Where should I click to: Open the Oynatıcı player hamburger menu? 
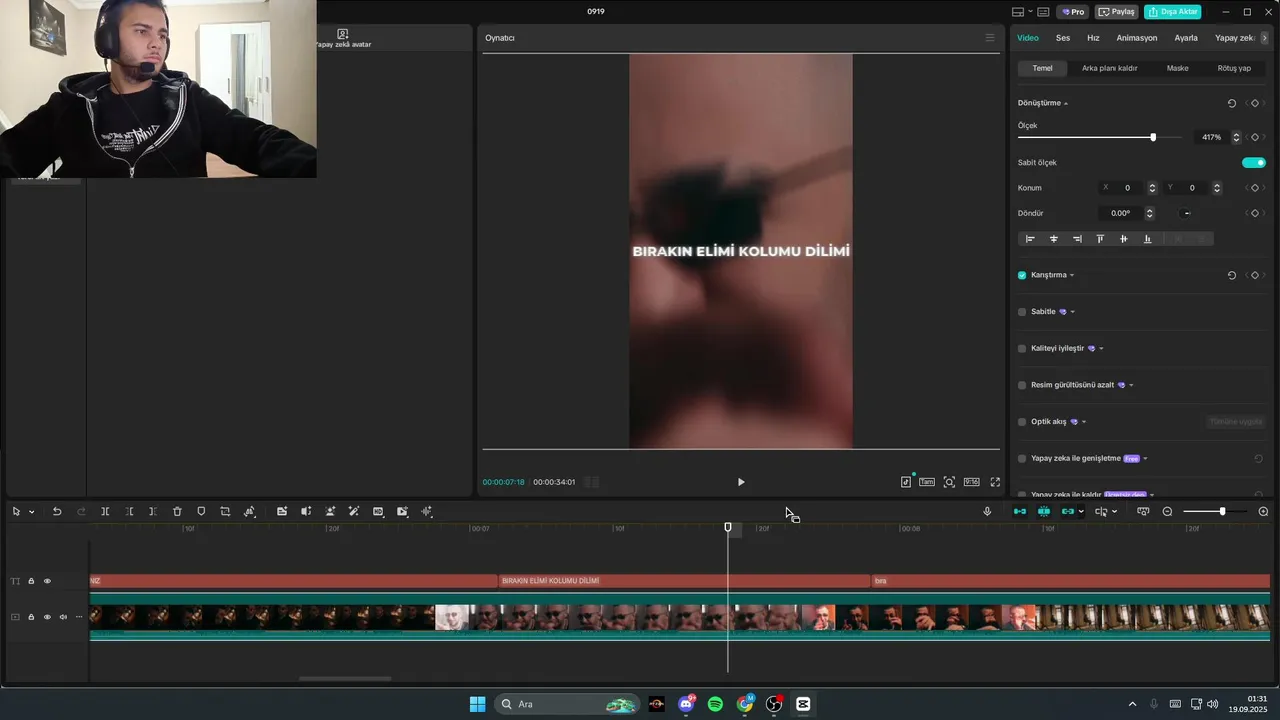pos(990,38)
